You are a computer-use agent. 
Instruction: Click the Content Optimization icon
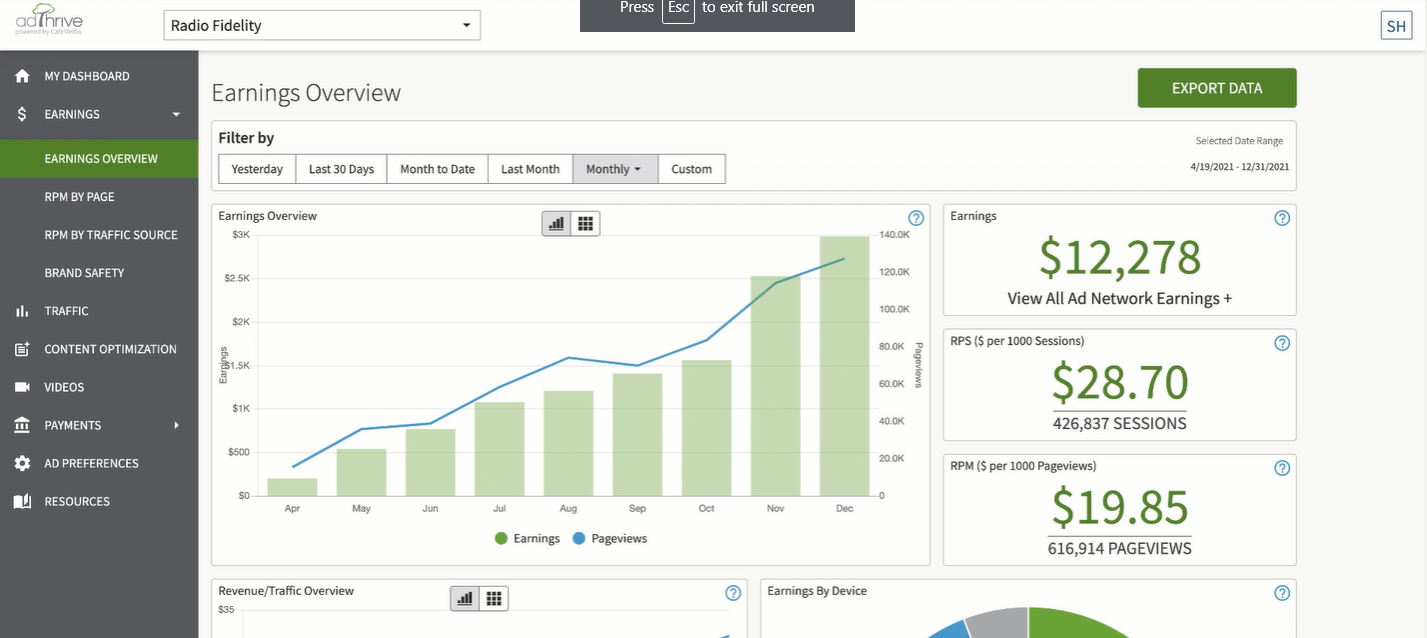pos(22,349)
